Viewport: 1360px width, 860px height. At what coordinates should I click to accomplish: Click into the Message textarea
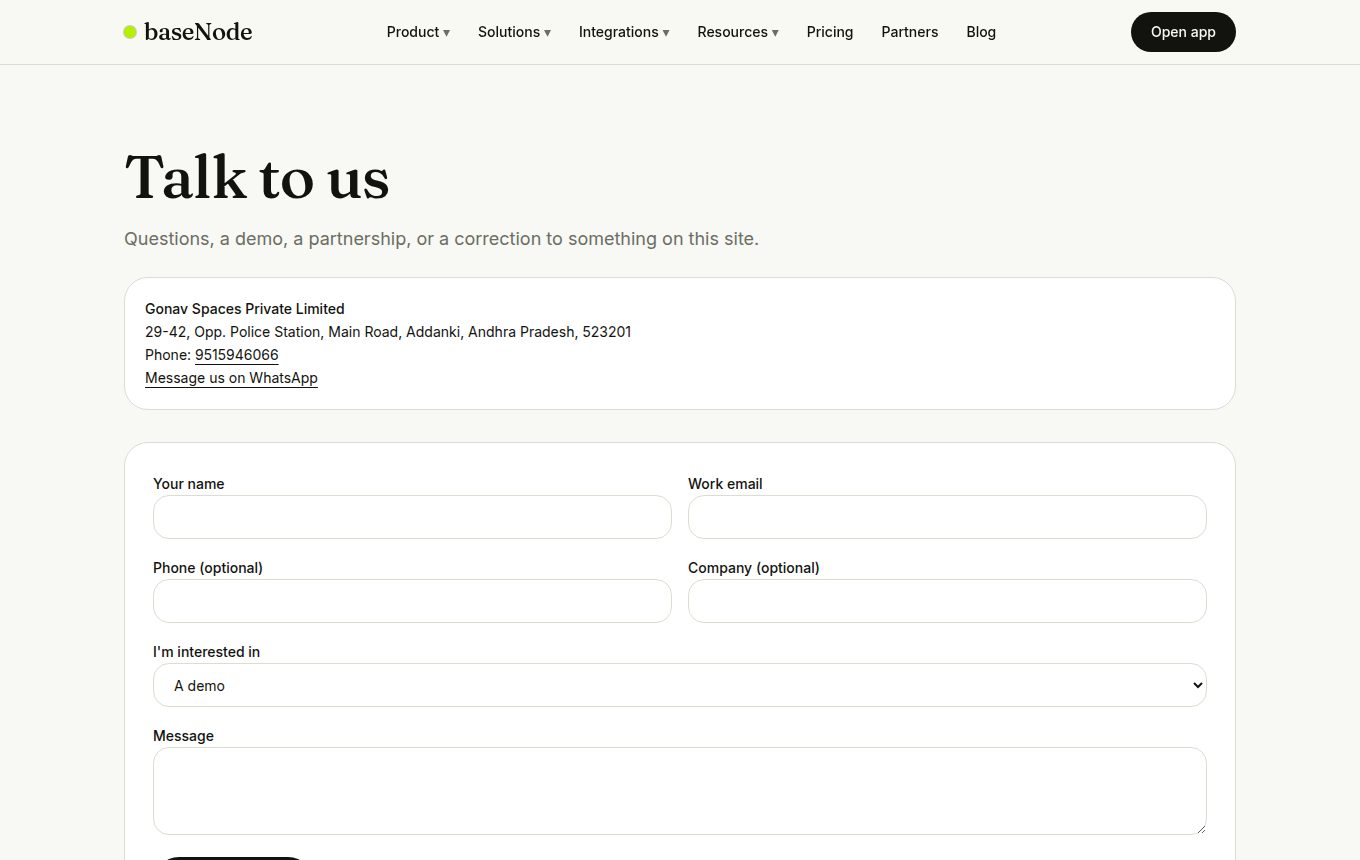click(x=680, y=791)
